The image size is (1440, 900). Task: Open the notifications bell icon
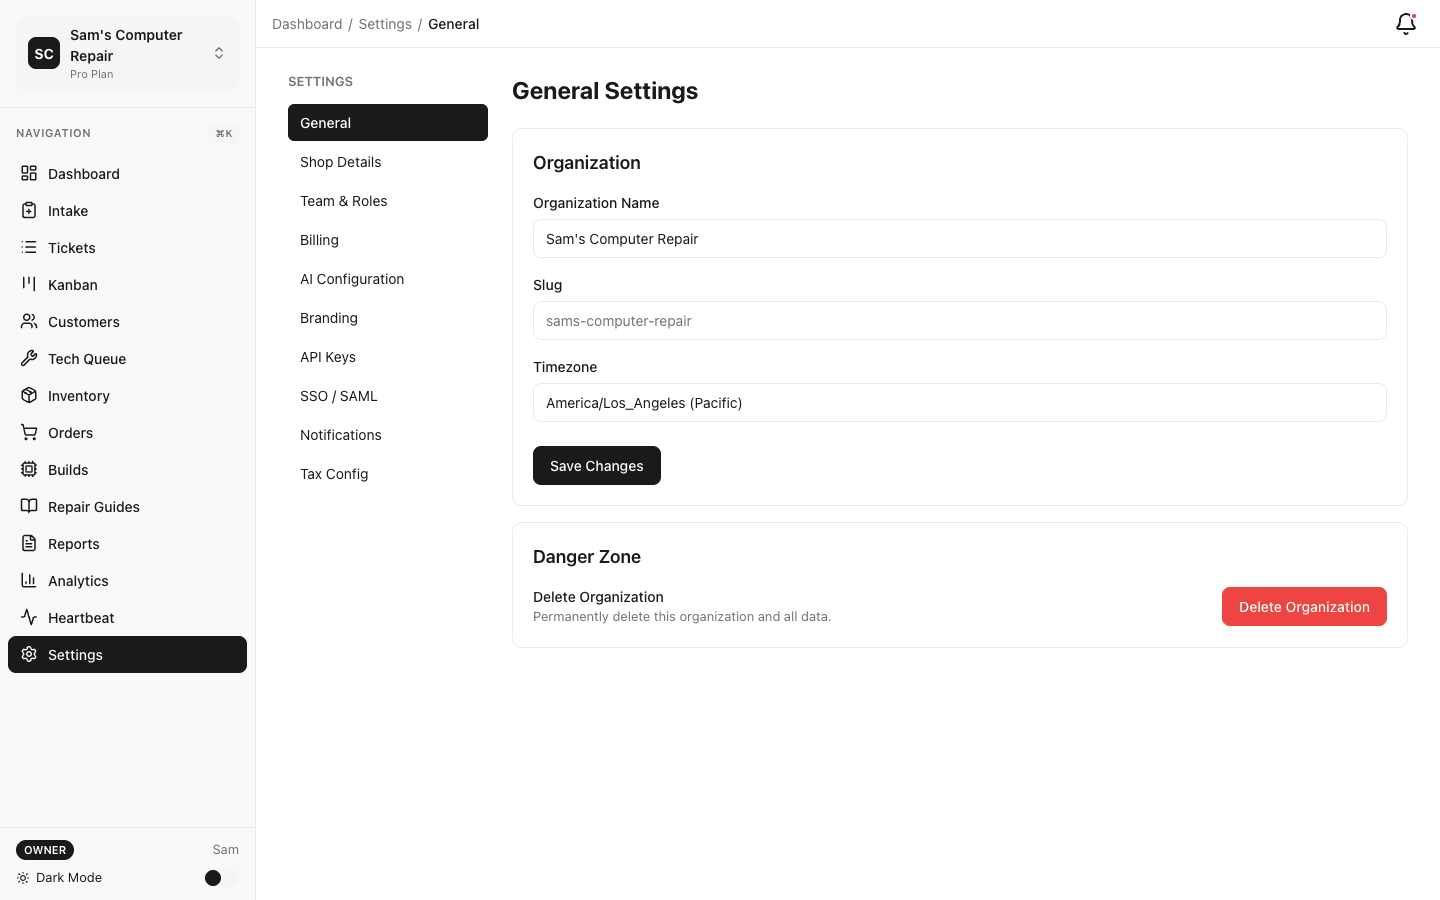click(x=1405, y=23)
